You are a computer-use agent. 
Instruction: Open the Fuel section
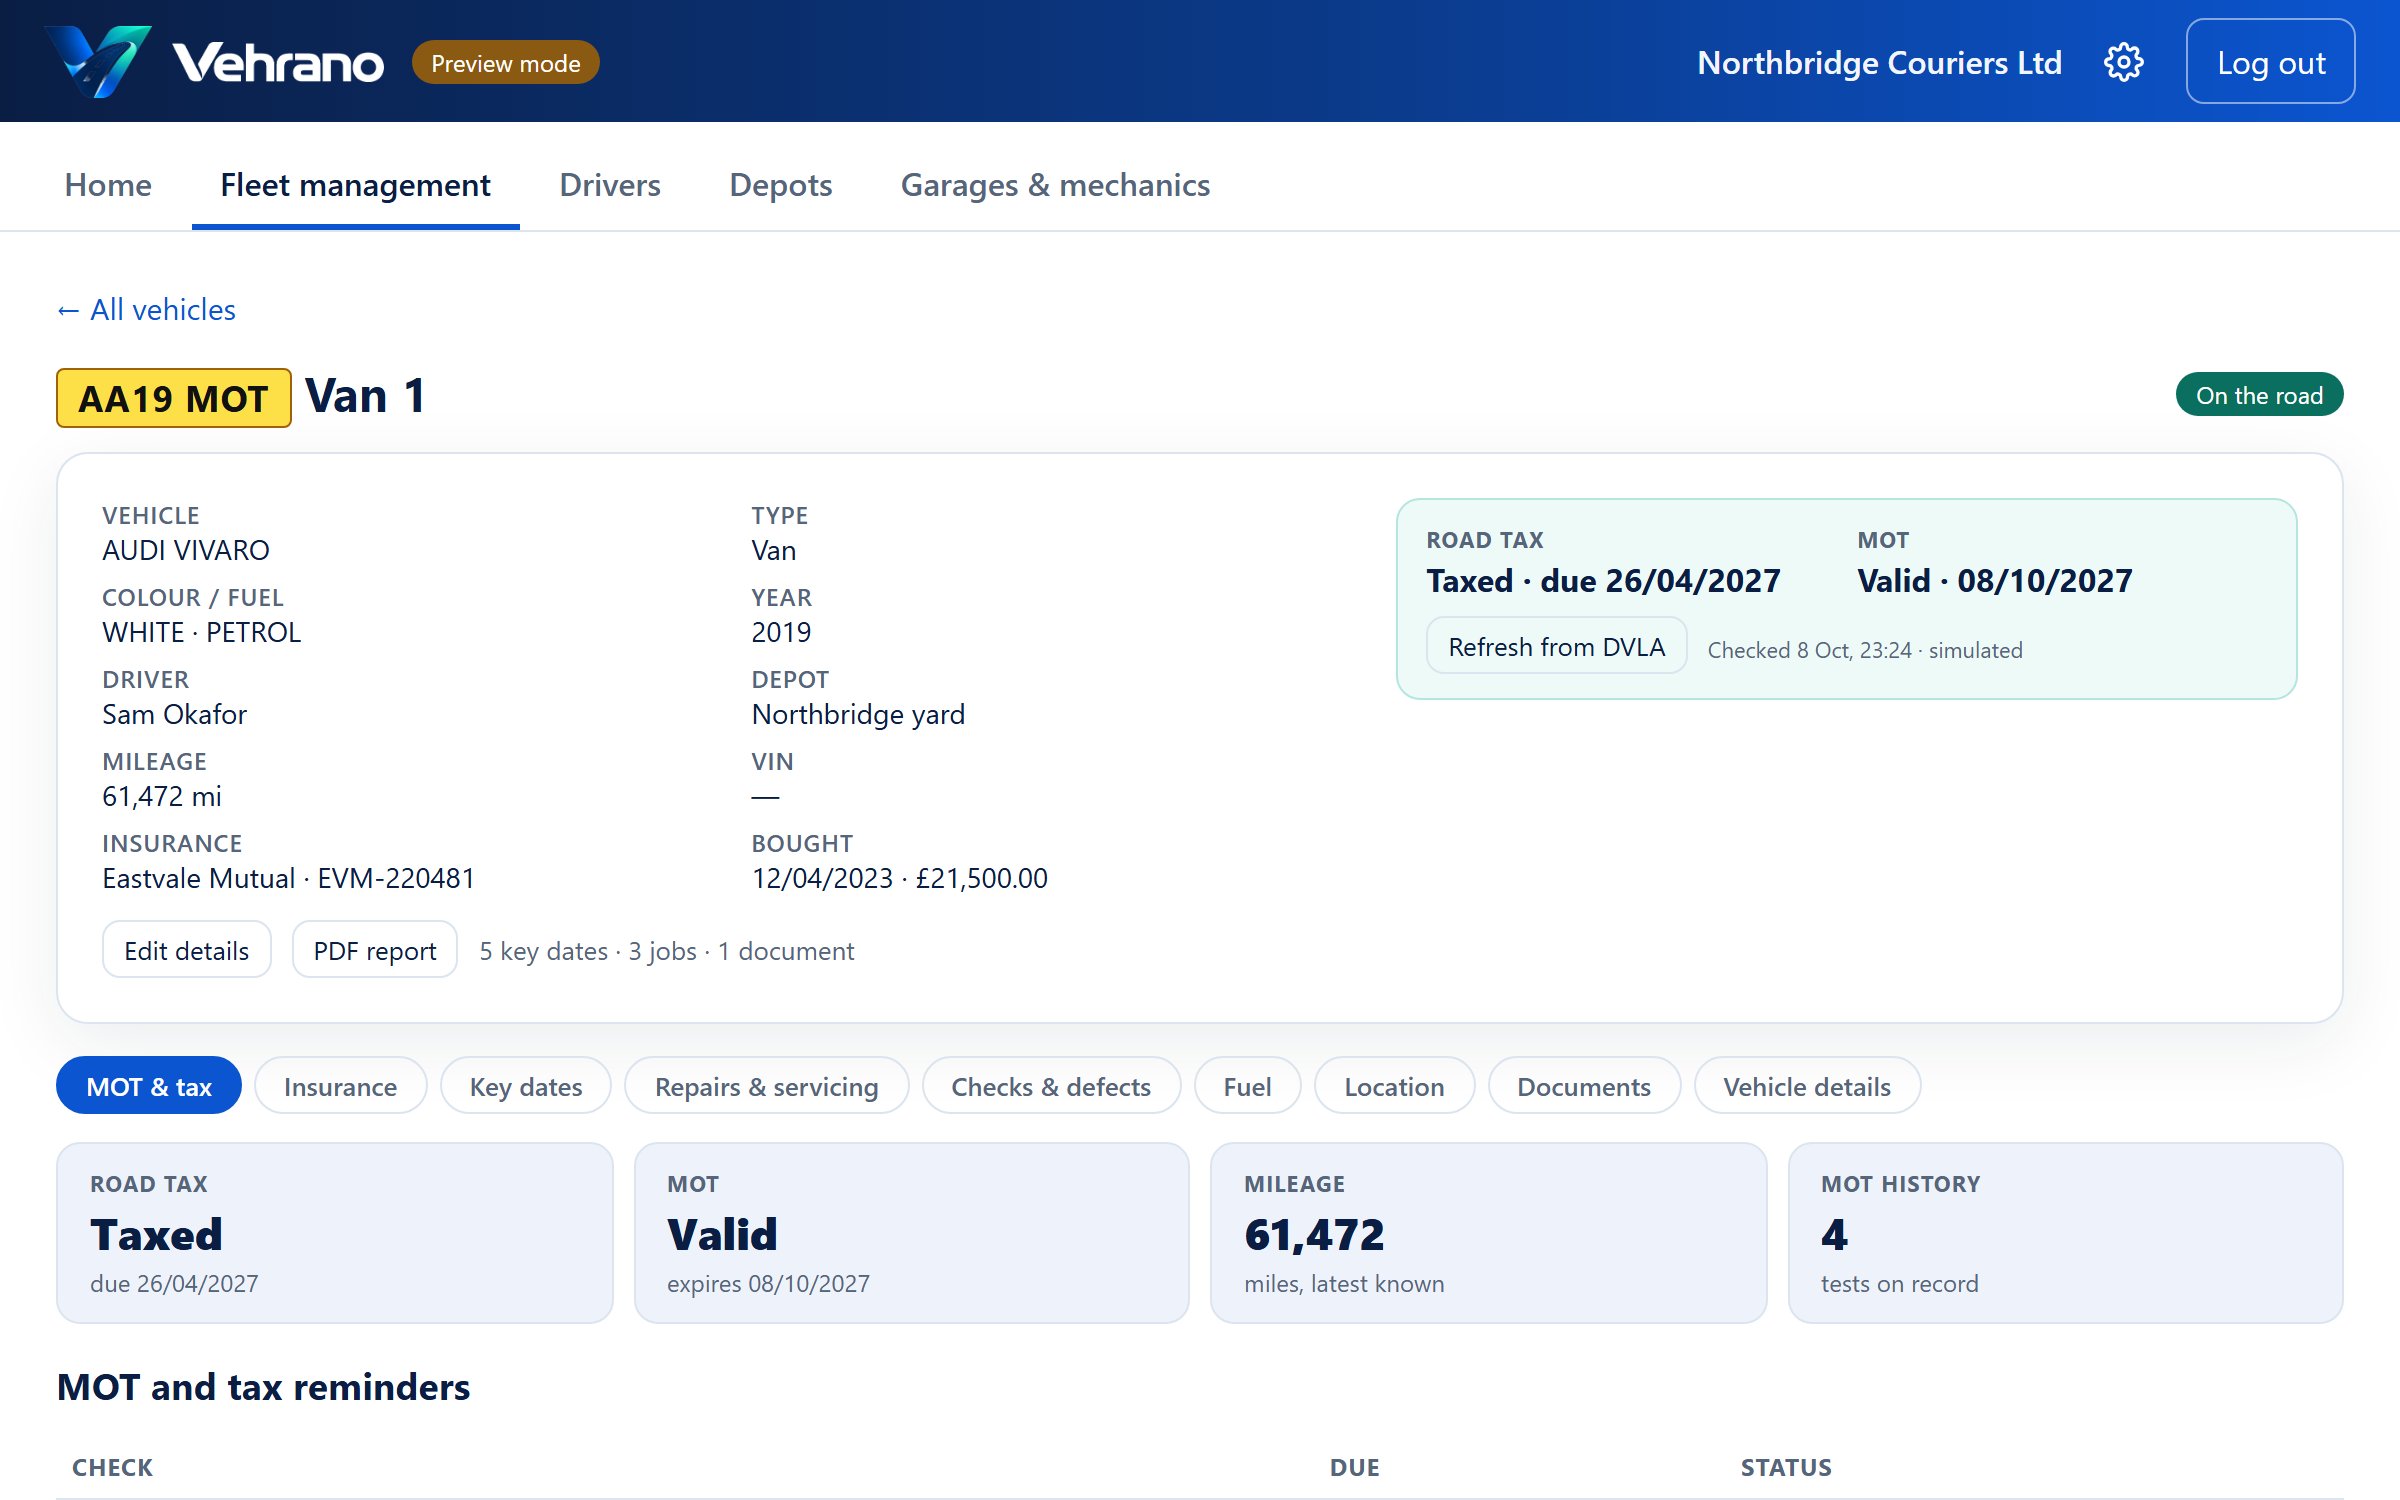click(x=1247, y=1086)
